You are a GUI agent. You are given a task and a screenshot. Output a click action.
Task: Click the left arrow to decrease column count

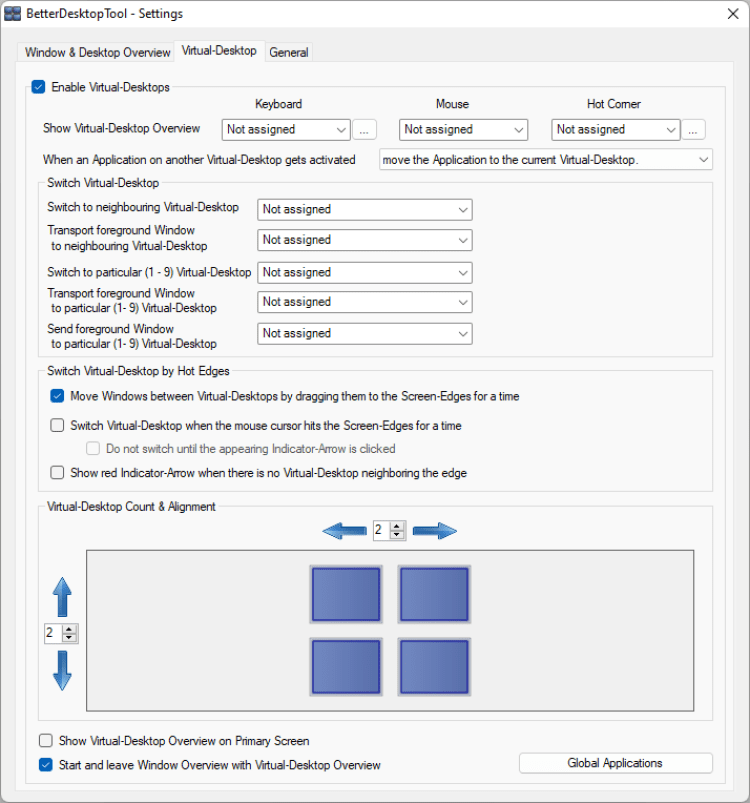345,531
